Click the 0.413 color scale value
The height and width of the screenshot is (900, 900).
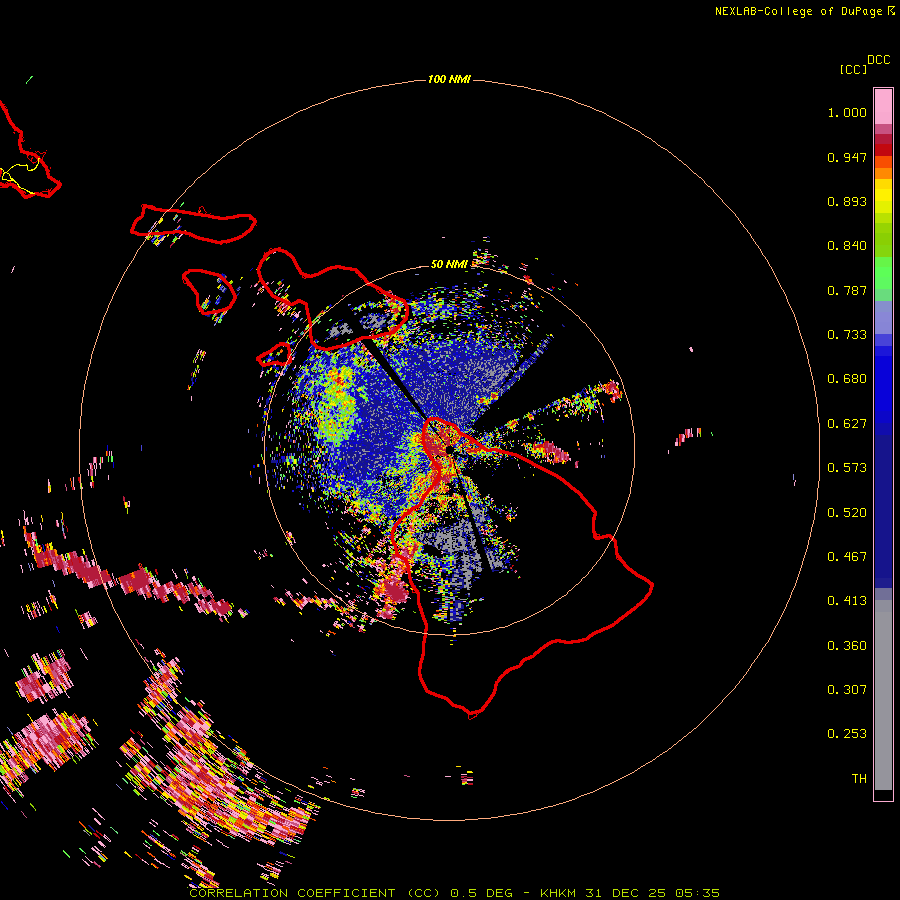point(847,601)
